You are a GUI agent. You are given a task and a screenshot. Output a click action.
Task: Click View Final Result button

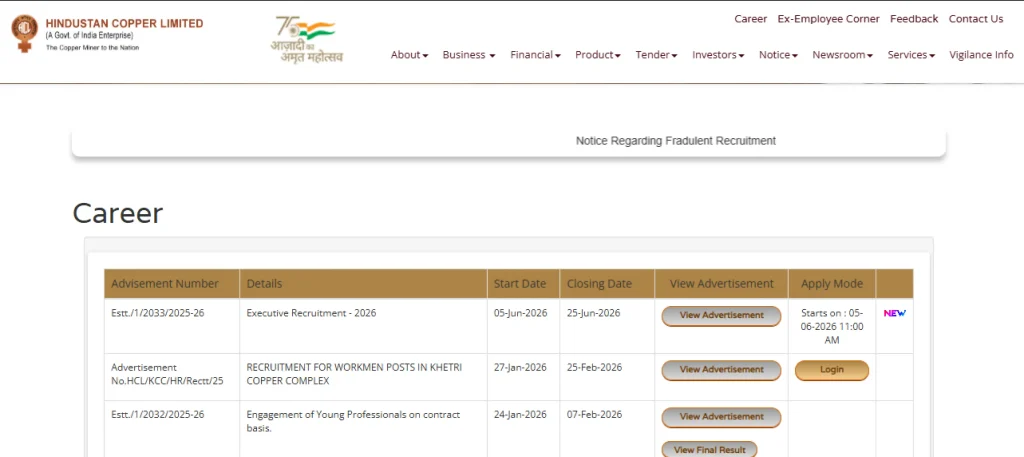point(709,450)
